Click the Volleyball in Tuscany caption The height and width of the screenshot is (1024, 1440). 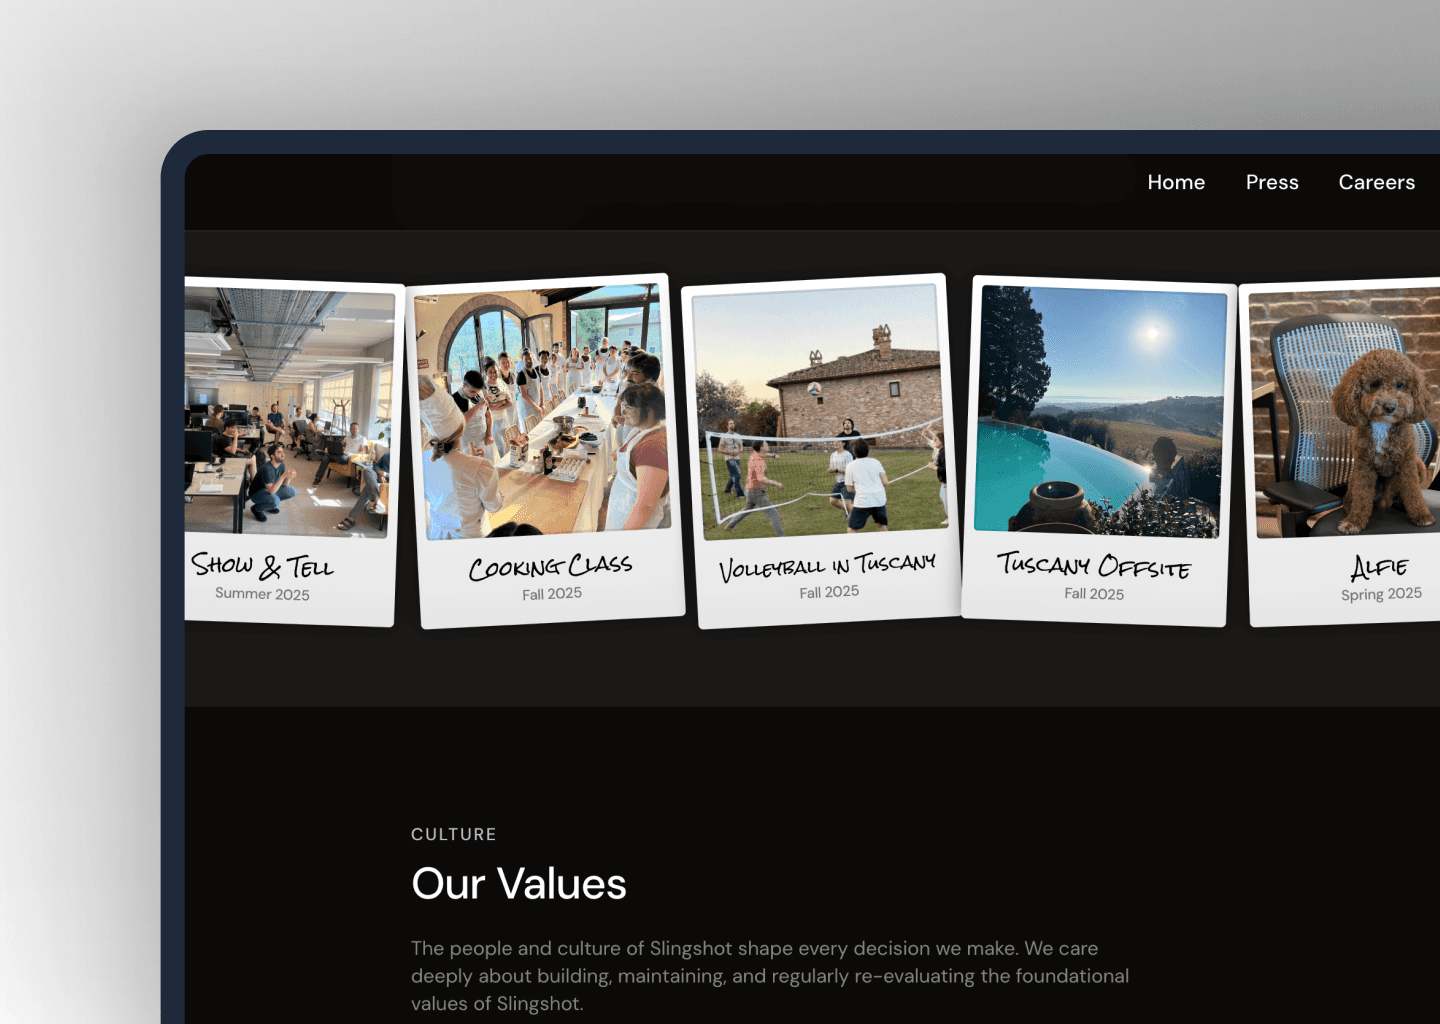point(828,566)
